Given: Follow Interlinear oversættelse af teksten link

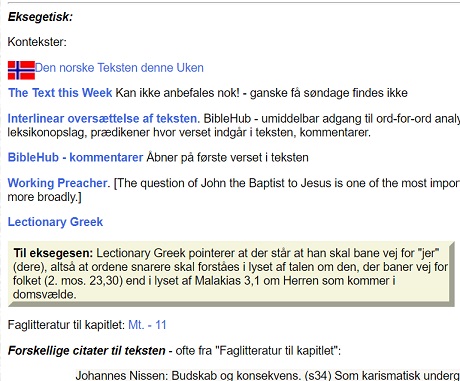Looking at the screenshot, I should point(104,119).
